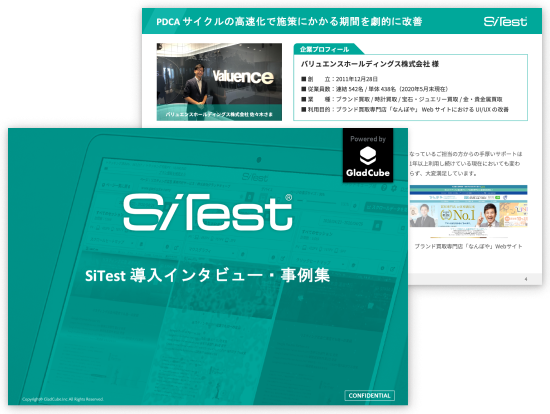Click the '創 立：2011年12月28日' line
This screenshot has height=414, width=550.
point(339,79)
